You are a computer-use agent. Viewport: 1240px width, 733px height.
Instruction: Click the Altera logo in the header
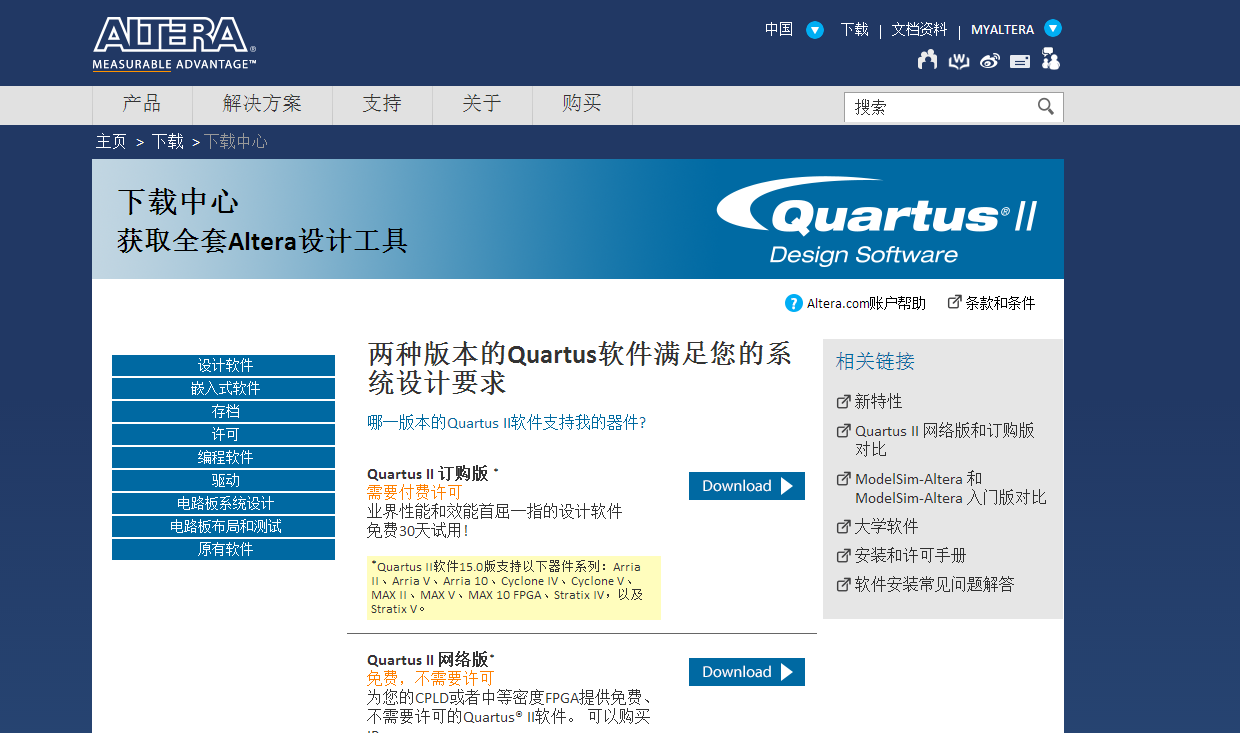click(x=175, y=43)
